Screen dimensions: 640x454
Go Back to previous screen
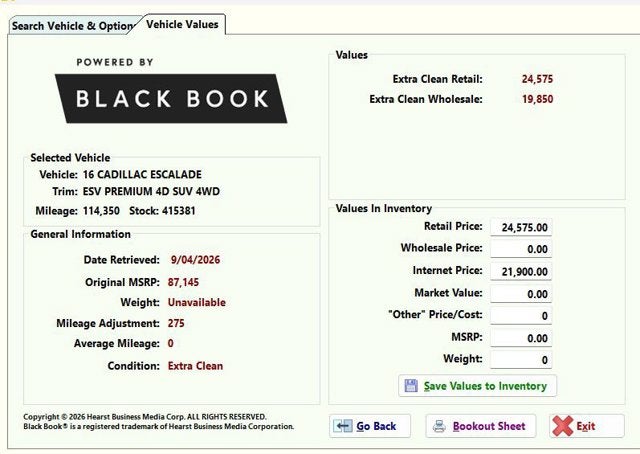click(370, 426)
